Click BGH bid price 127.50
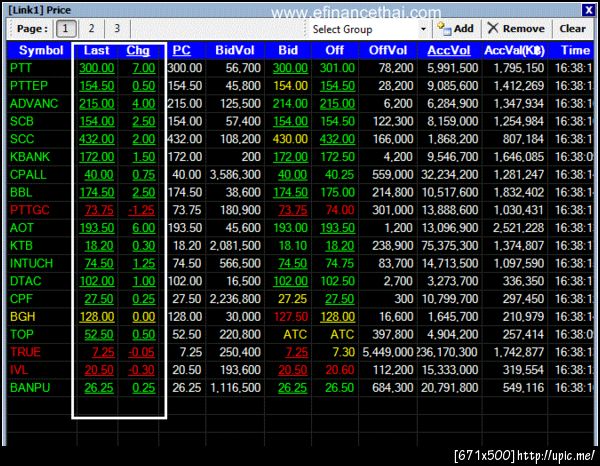600x466 pixels. pyautogui.click(x=290, y=317)
